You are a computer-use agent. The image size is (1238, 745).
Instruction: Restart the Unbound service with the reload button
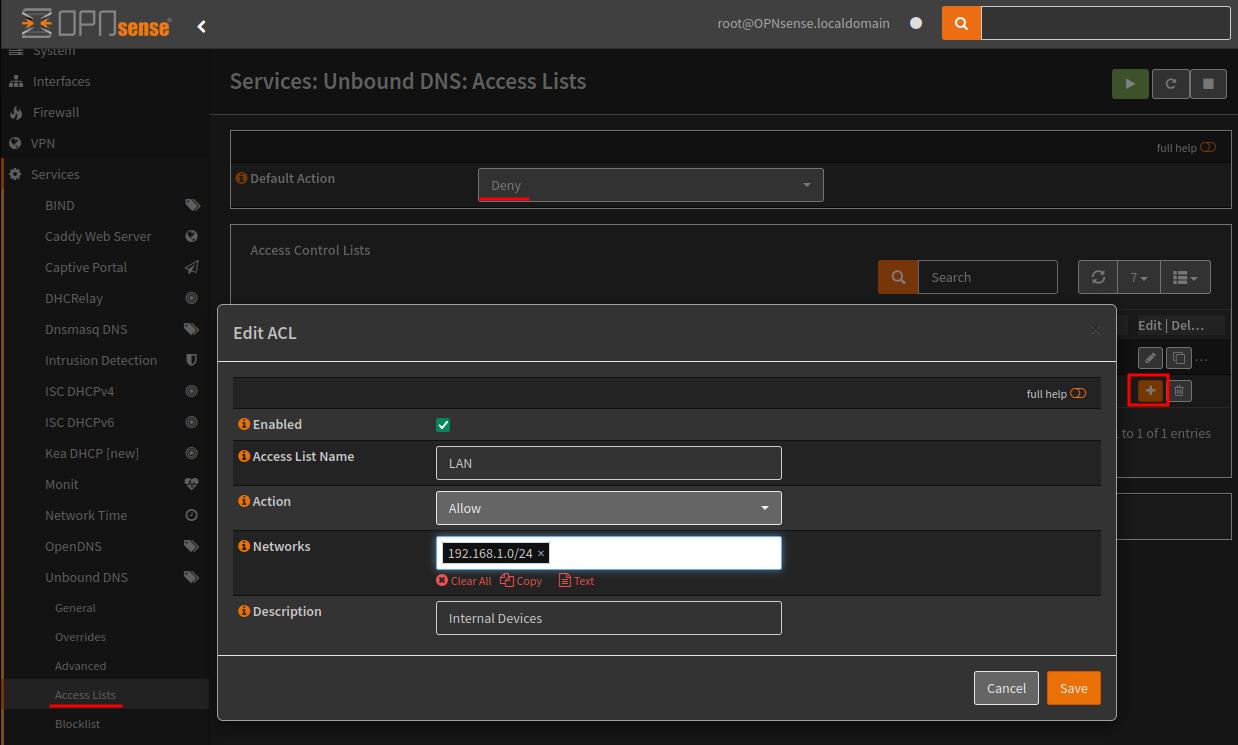coord(1170,84)
